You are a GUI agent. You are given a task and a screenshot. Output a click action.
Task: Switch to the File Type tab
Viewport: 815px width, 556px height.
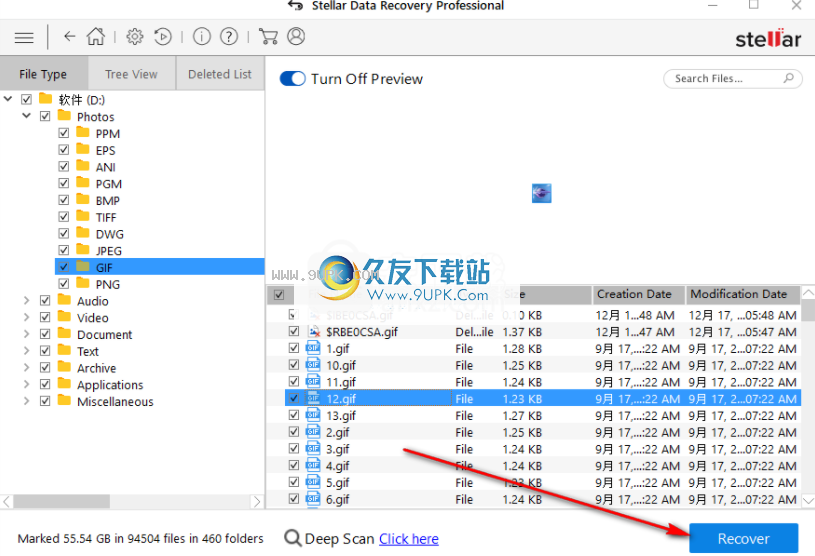click(44, 74)
